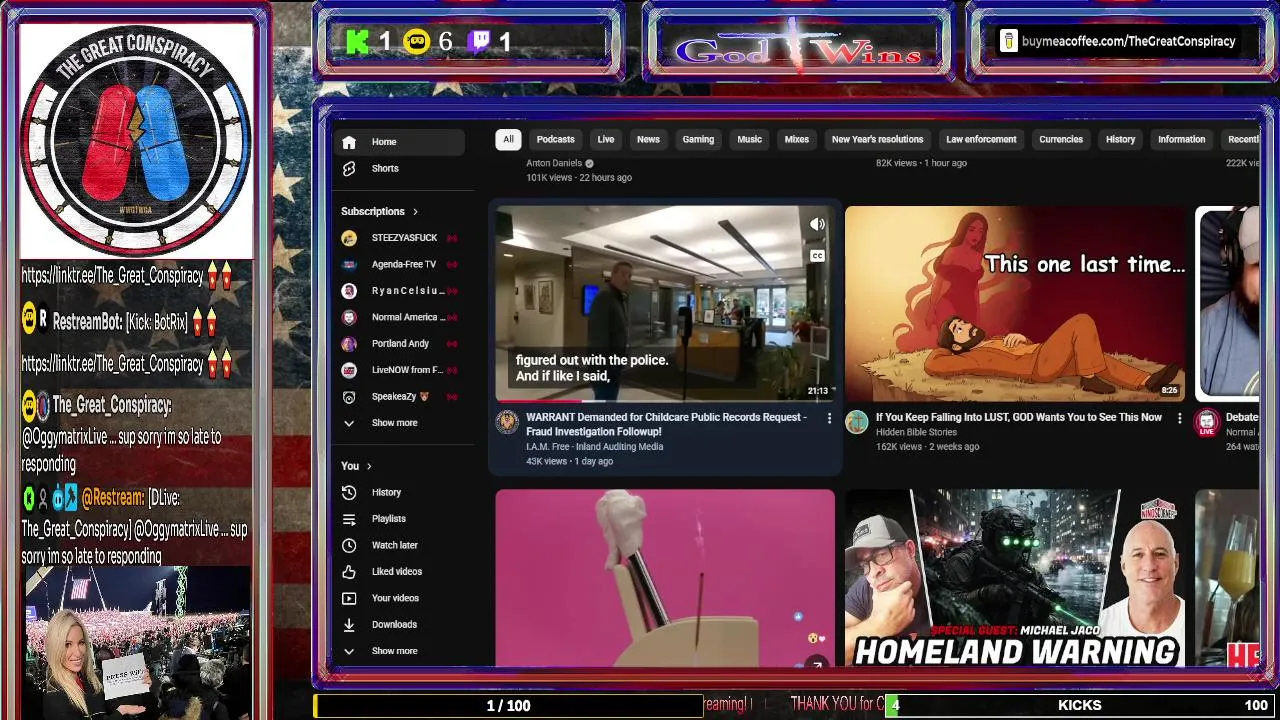
Task: Open the This one last time thumbnail
Action: click(1015, 304)
